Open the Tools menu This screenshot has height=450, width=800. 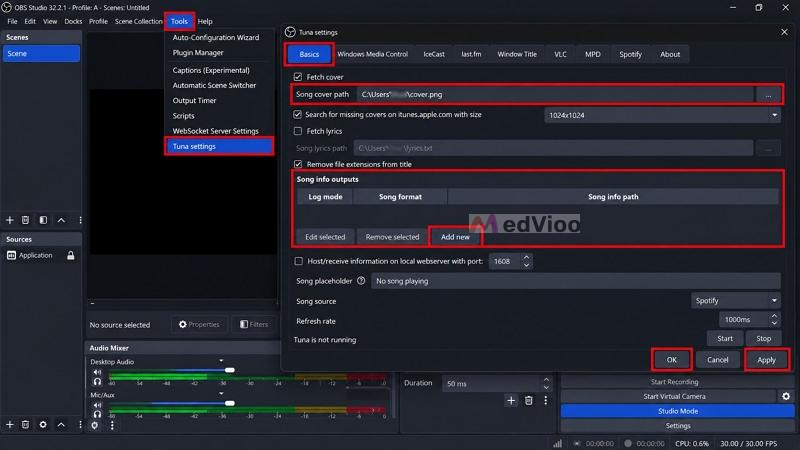point(179,21)
